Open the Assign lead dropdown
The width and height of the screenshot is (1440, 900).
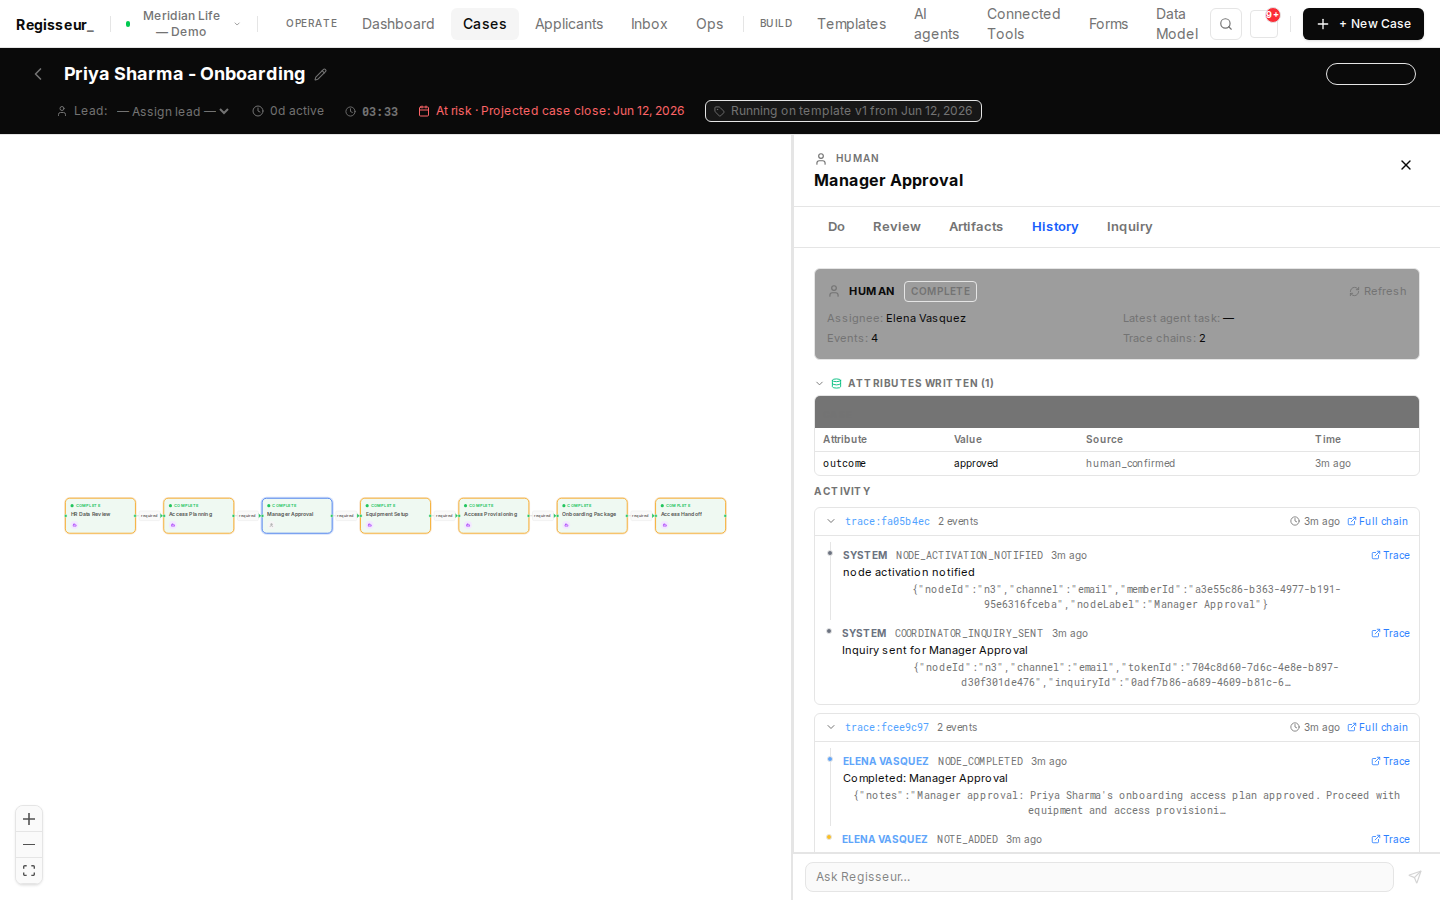(x=173, y=111)
